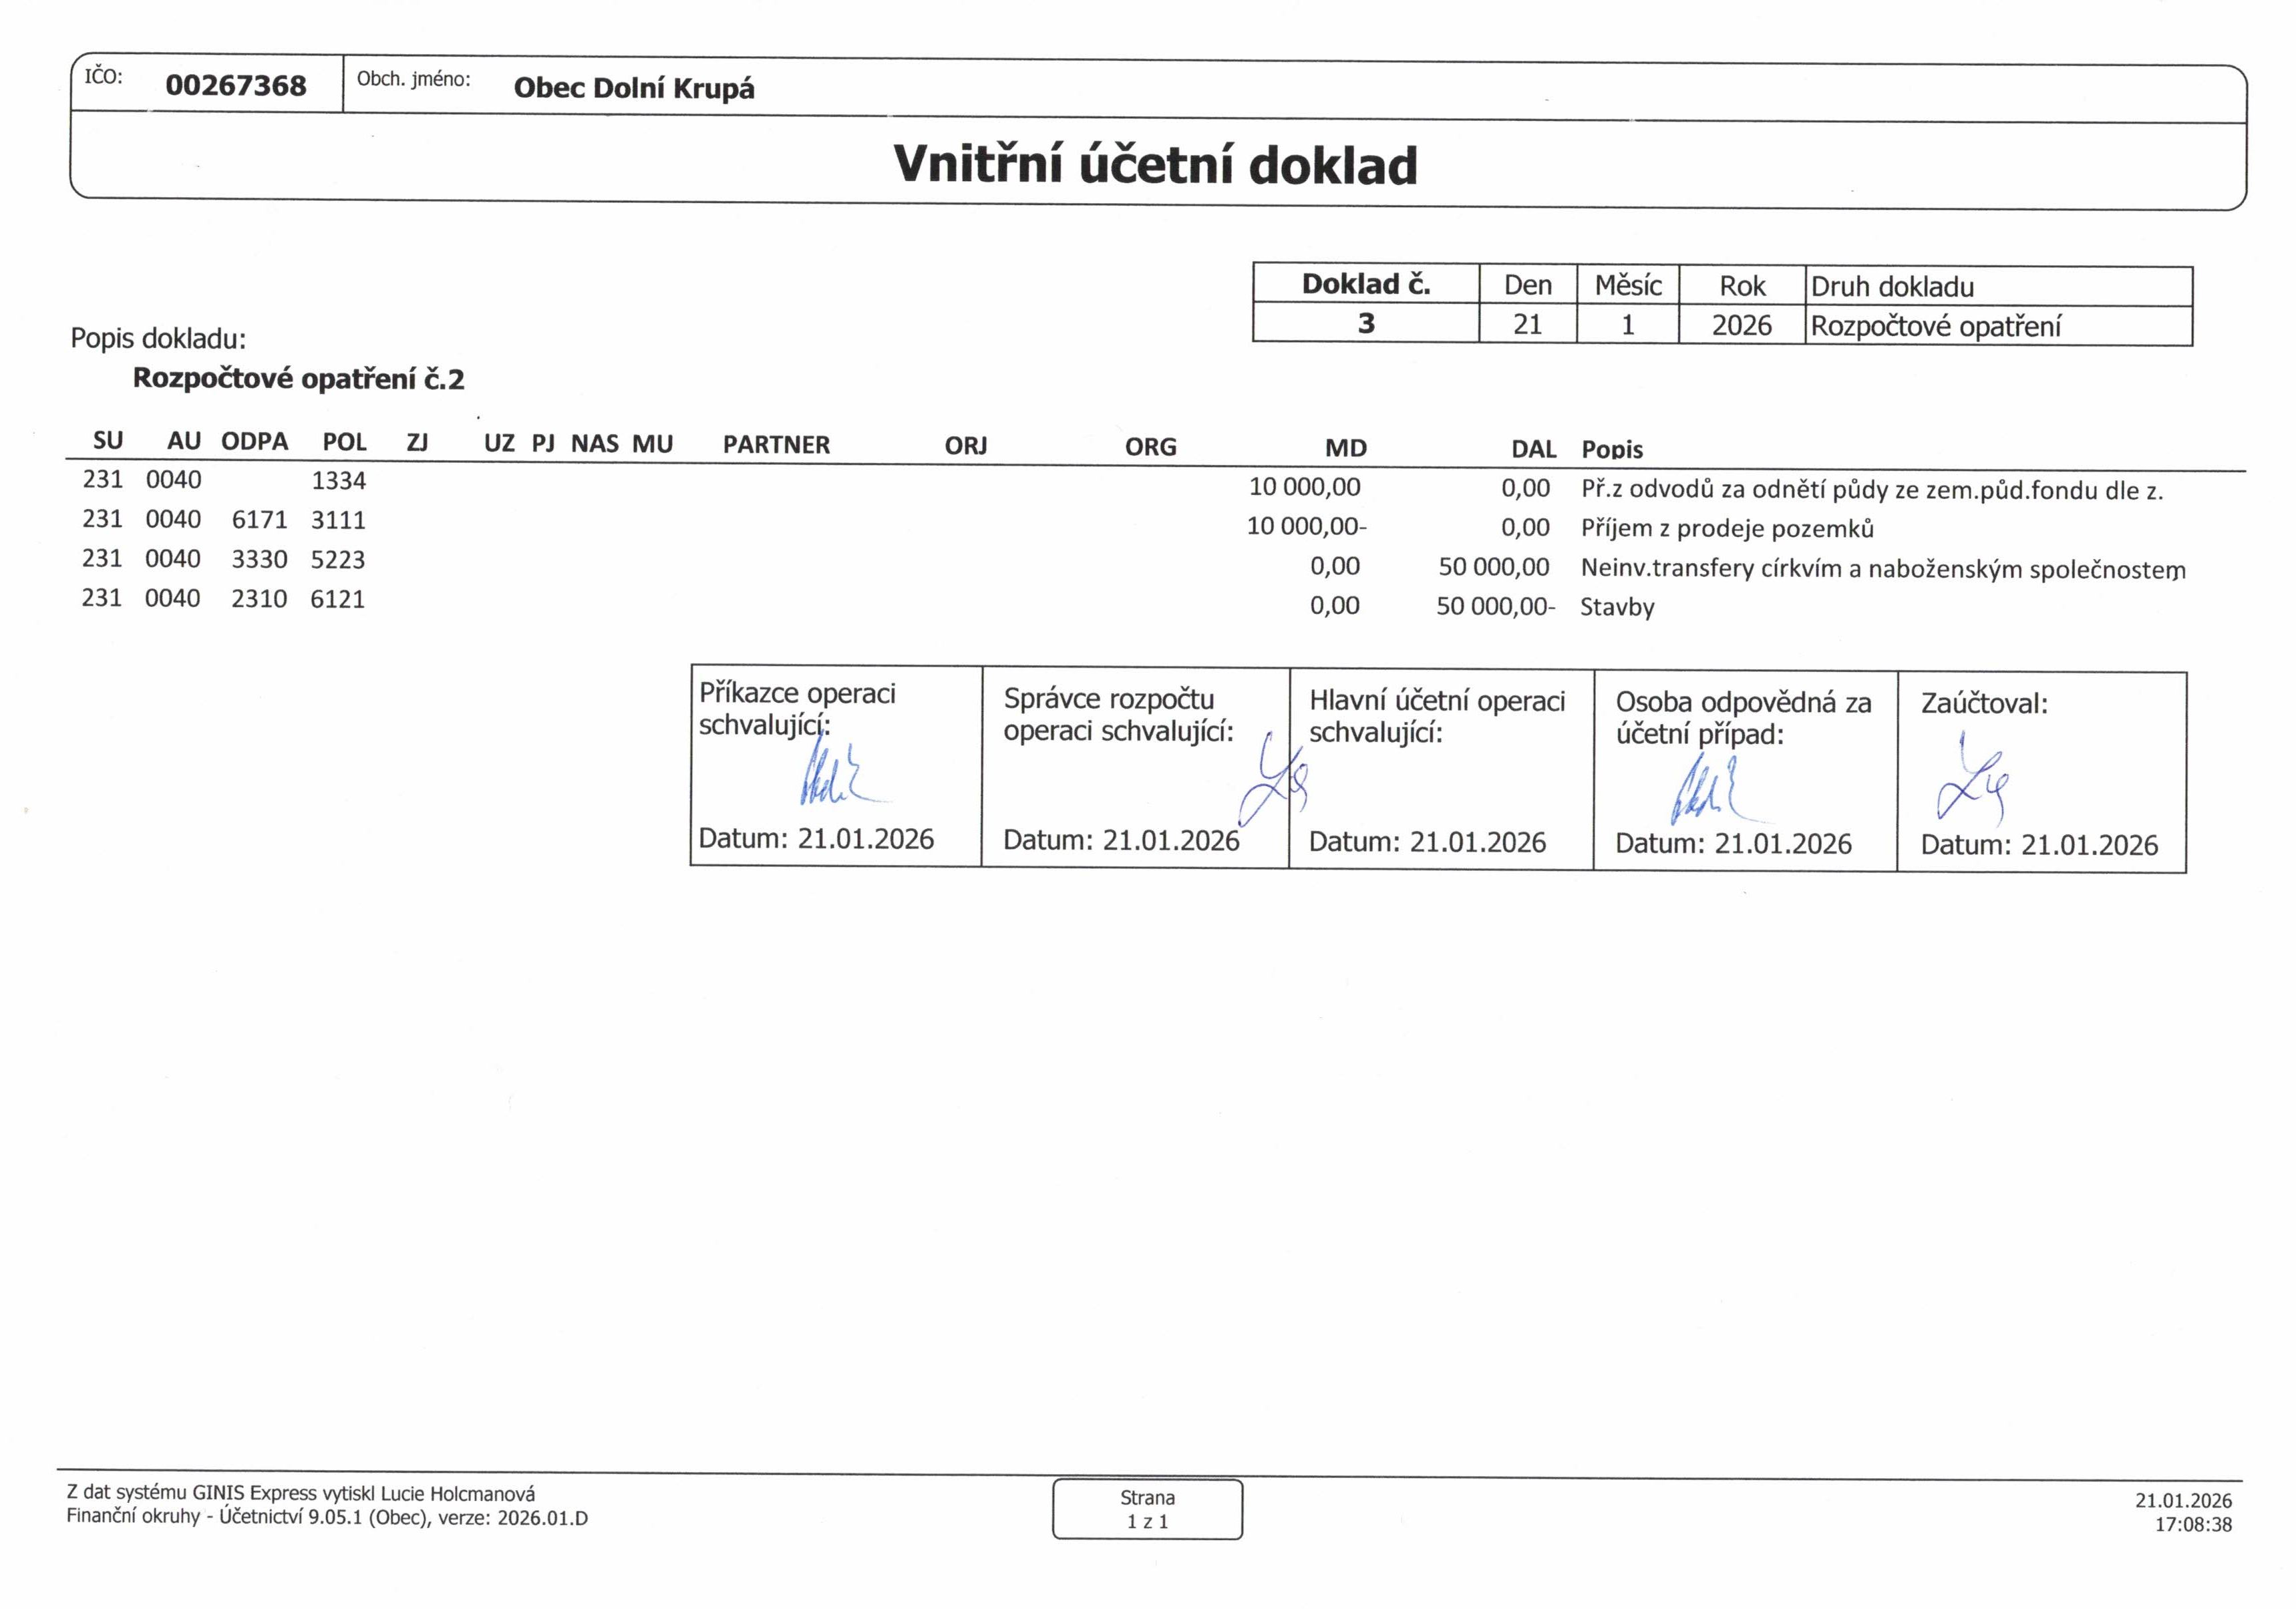2296x1609 pixels.
Task: Click the IČO number 00267368
Action: click(x=236, y=85)
